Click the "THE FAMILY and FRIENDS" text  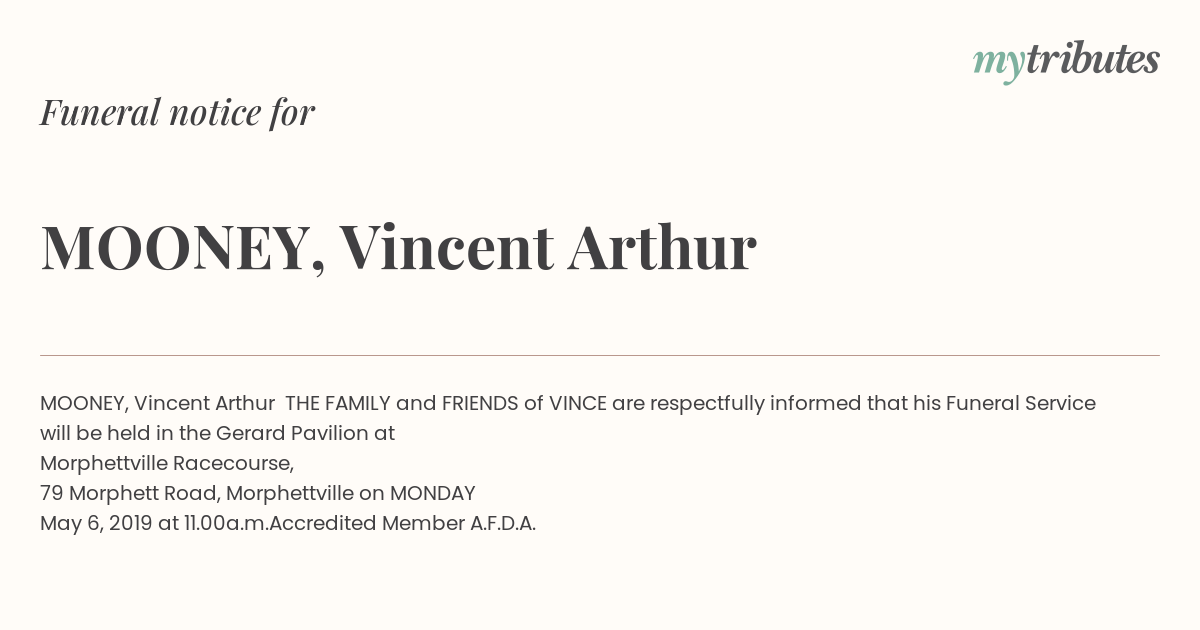402,404
